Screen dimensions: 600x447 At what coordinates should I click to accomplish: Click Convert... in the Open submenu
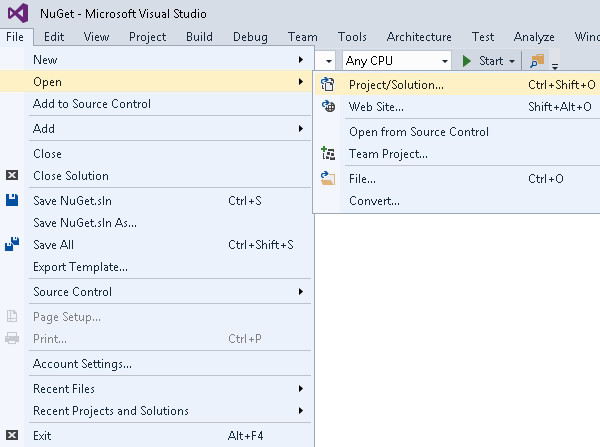(374, 201)
